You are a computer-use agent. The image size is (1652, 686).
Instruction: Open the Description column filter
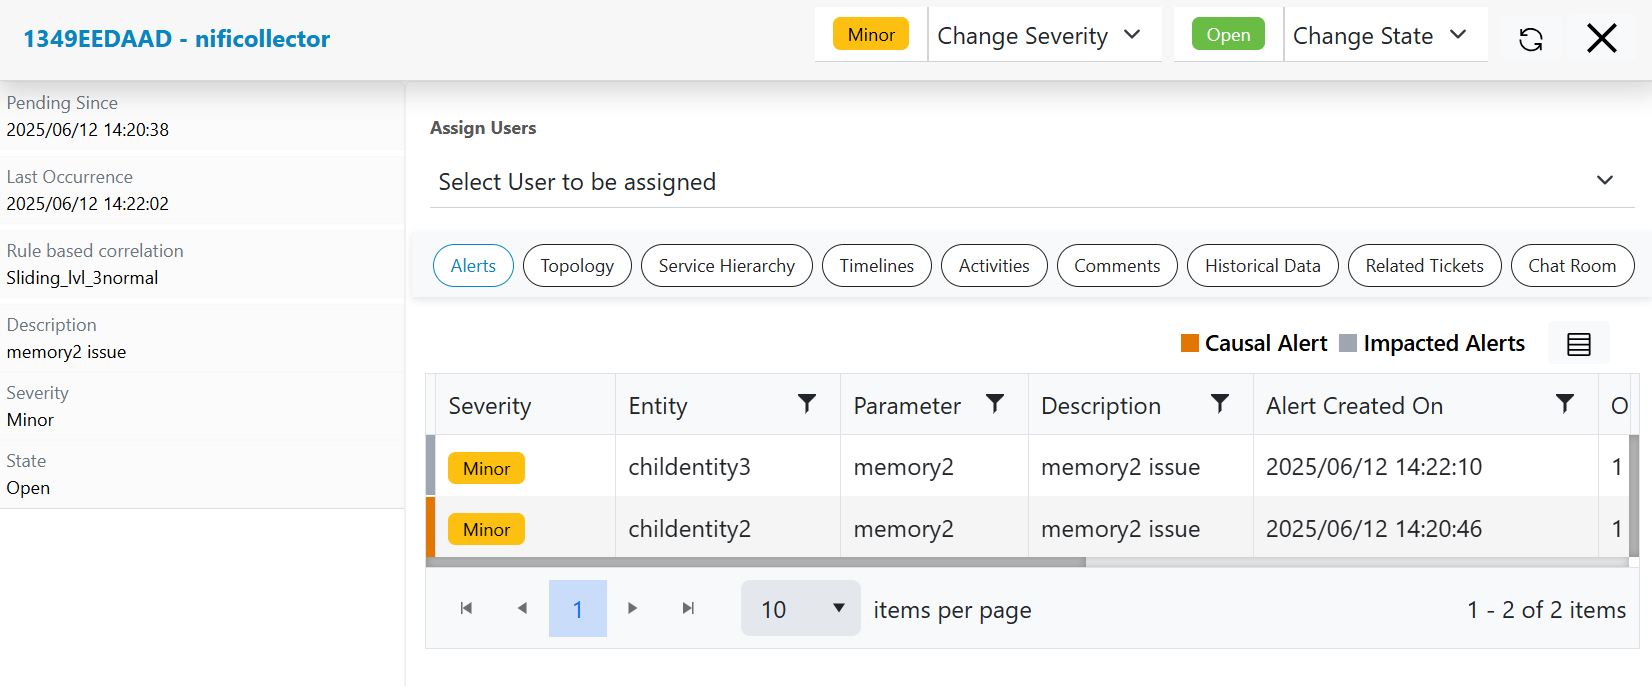pyautogui.click(x=1219, y=404)
